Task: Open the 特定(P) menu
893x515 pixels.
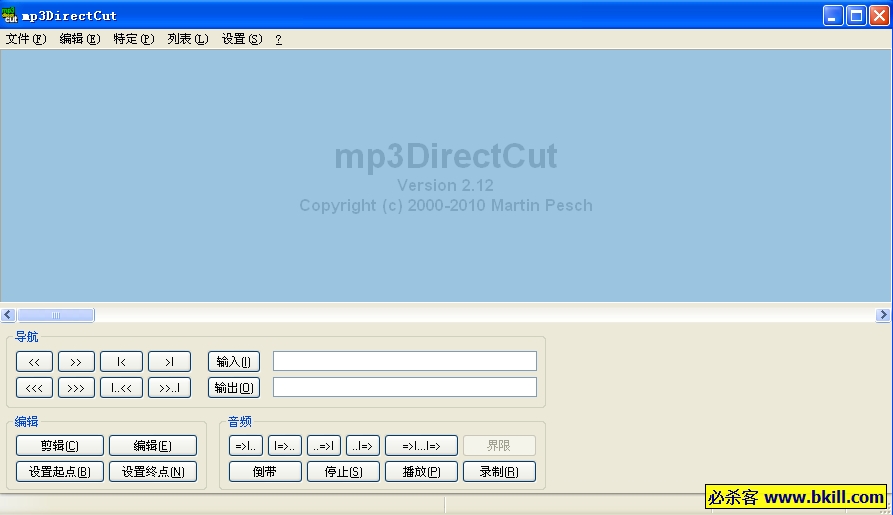Action: pyautogui.click(x=134, y=39)
